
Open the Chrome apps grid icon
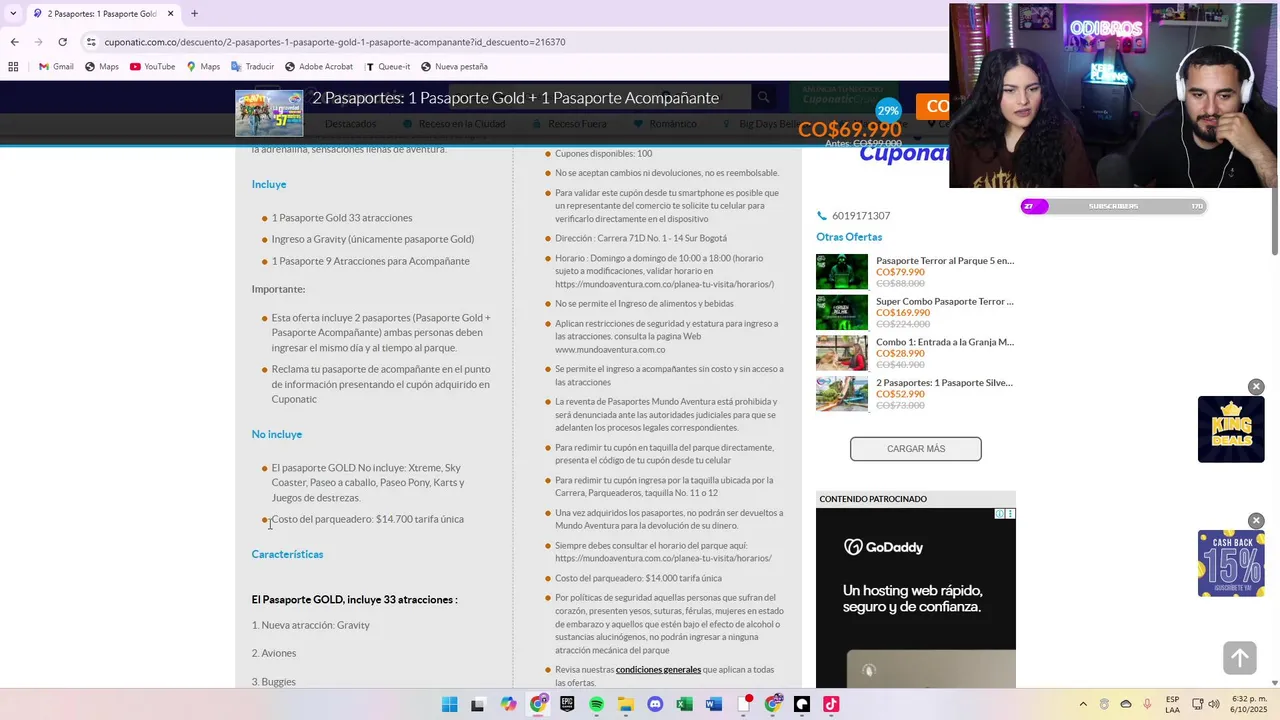(x=13, y=67)
